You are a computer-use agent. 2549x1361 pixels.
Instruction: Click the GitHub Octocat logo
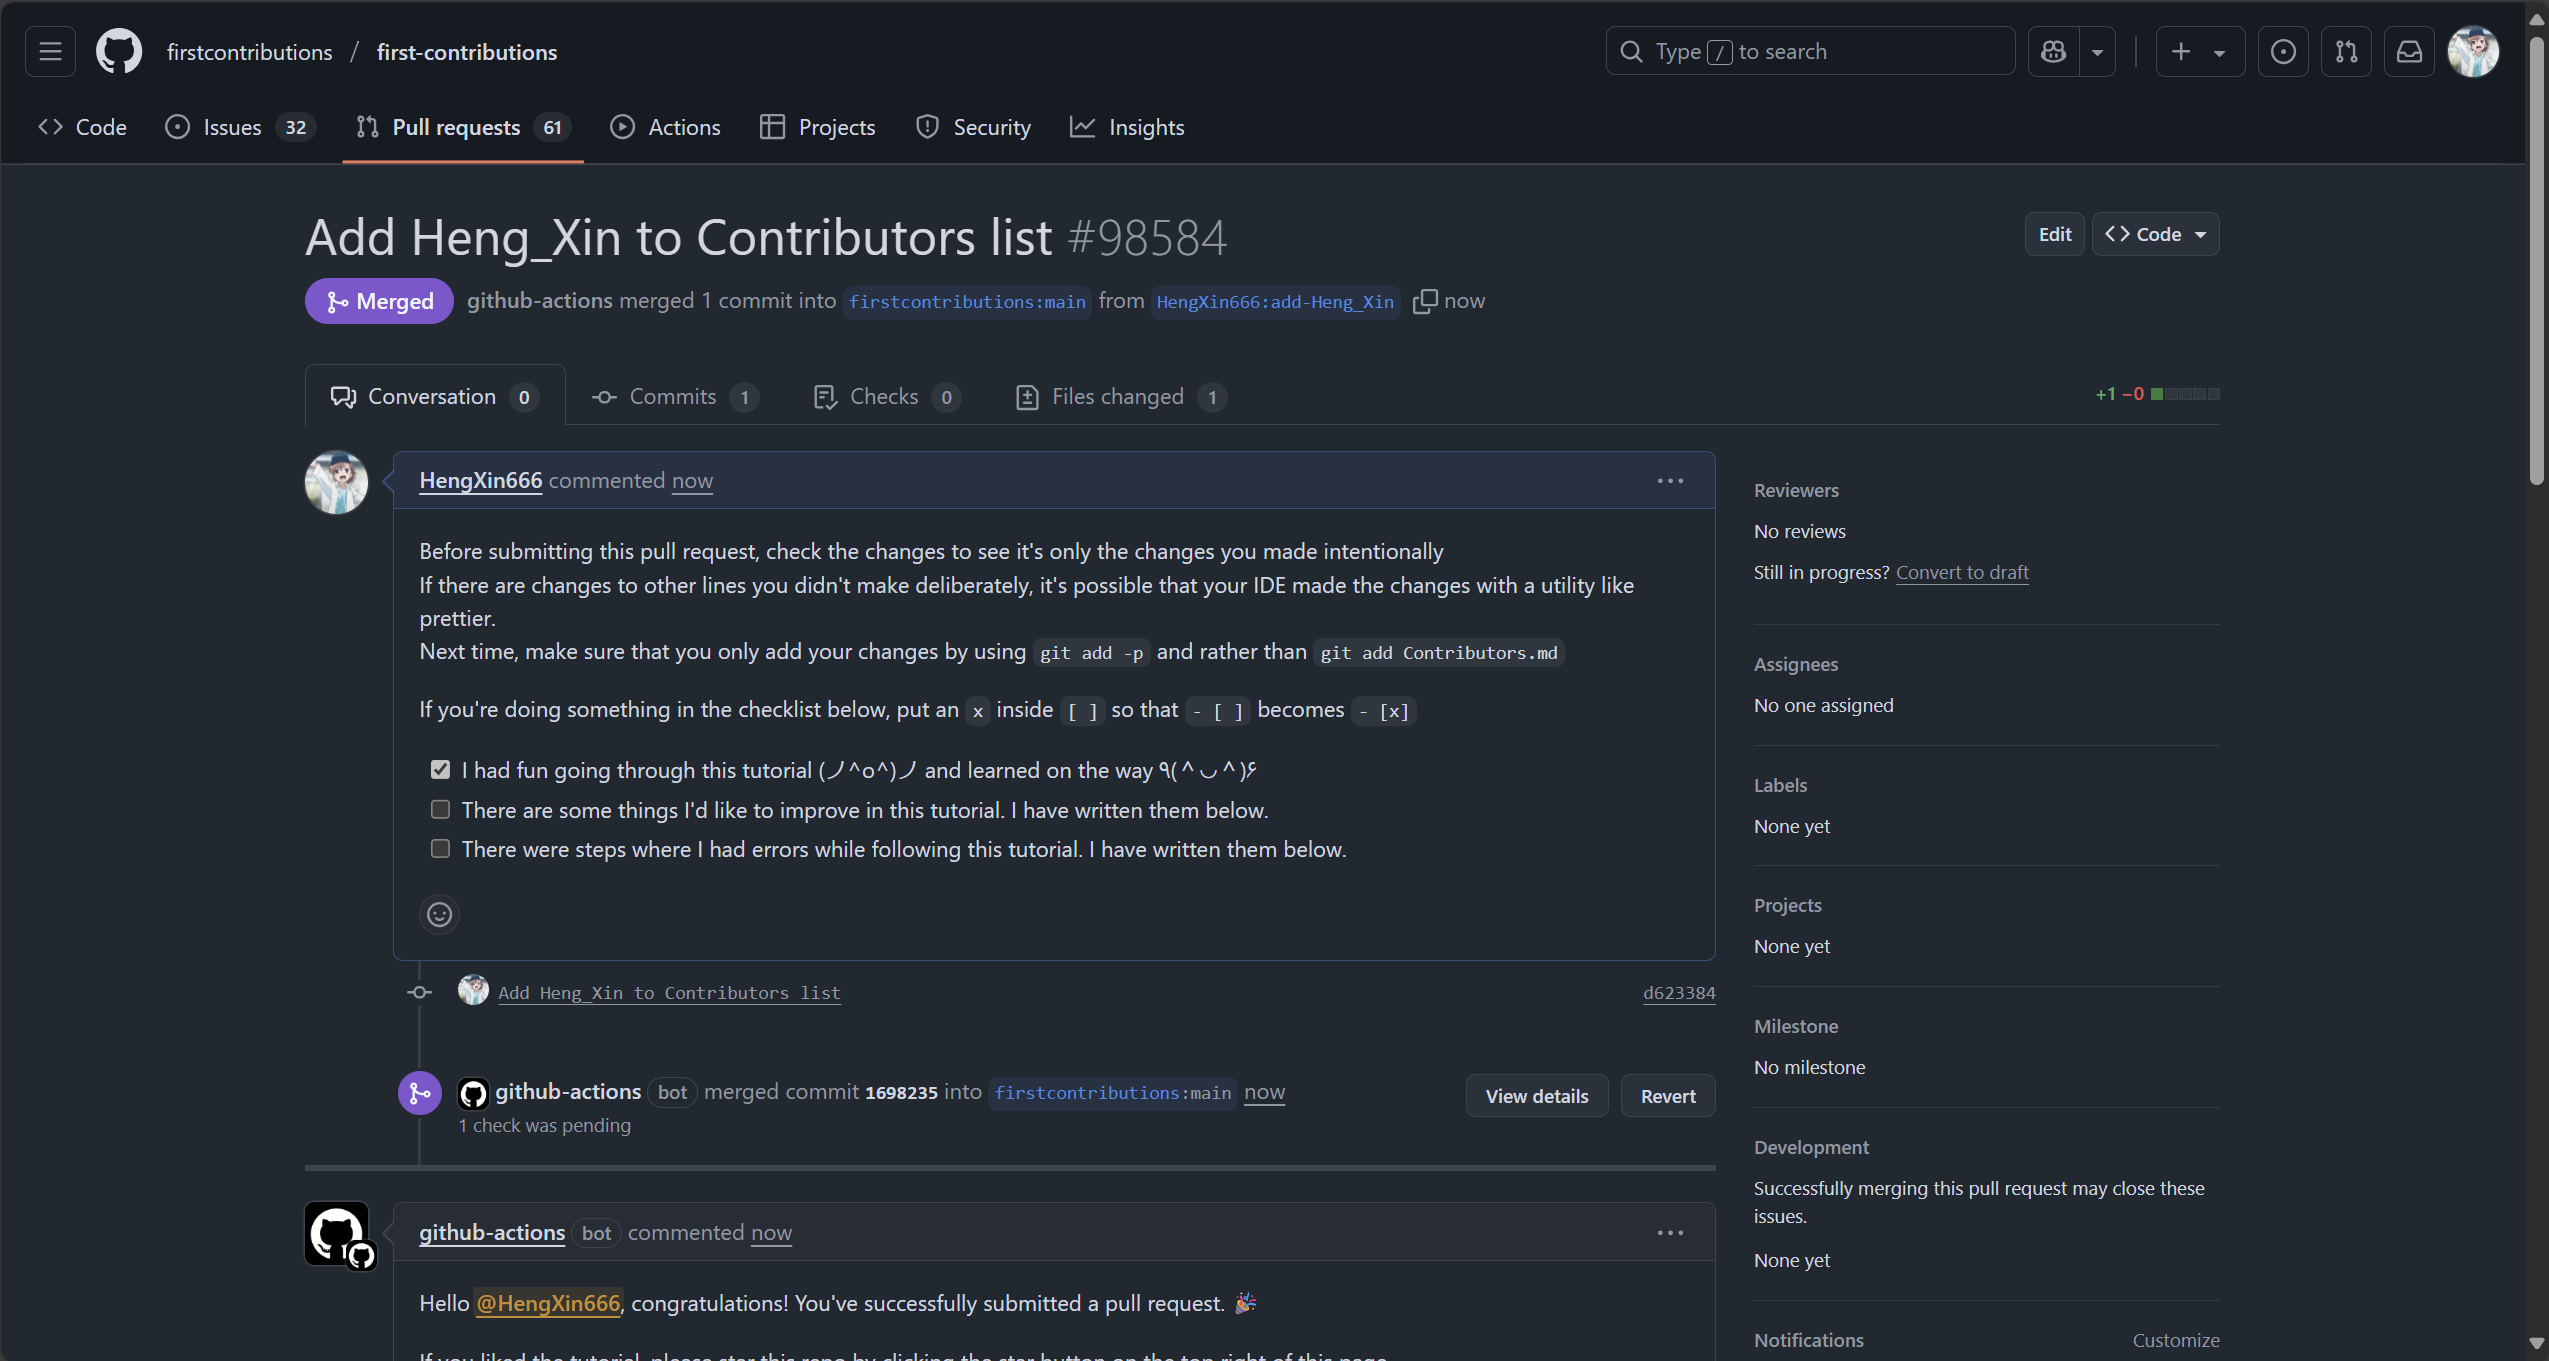point(118,51)
